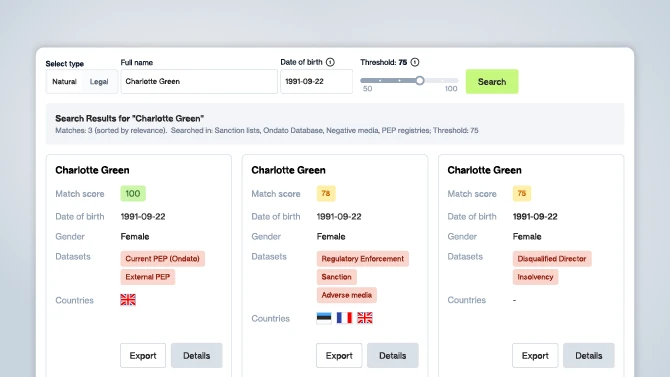The width and height of the screenshot is (670, 377).
Task: Open Details for the third result card
Action: 589,356
